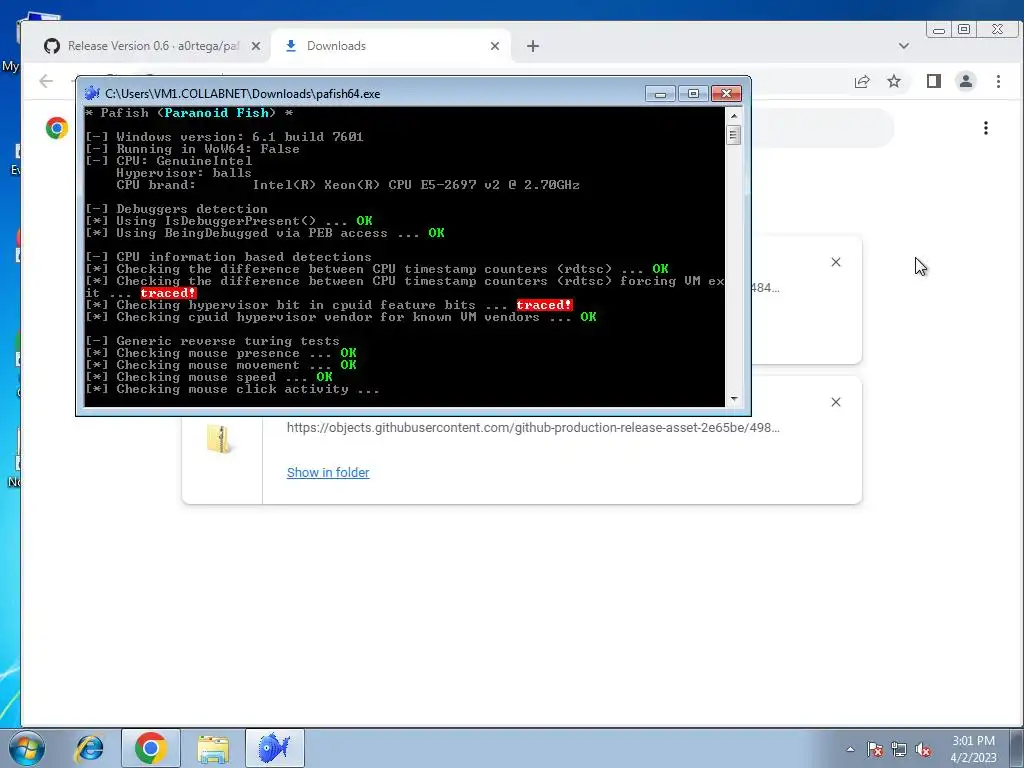Open the clock showing 3:01 PM
The image size is (1024, 768).
[973, 749]
